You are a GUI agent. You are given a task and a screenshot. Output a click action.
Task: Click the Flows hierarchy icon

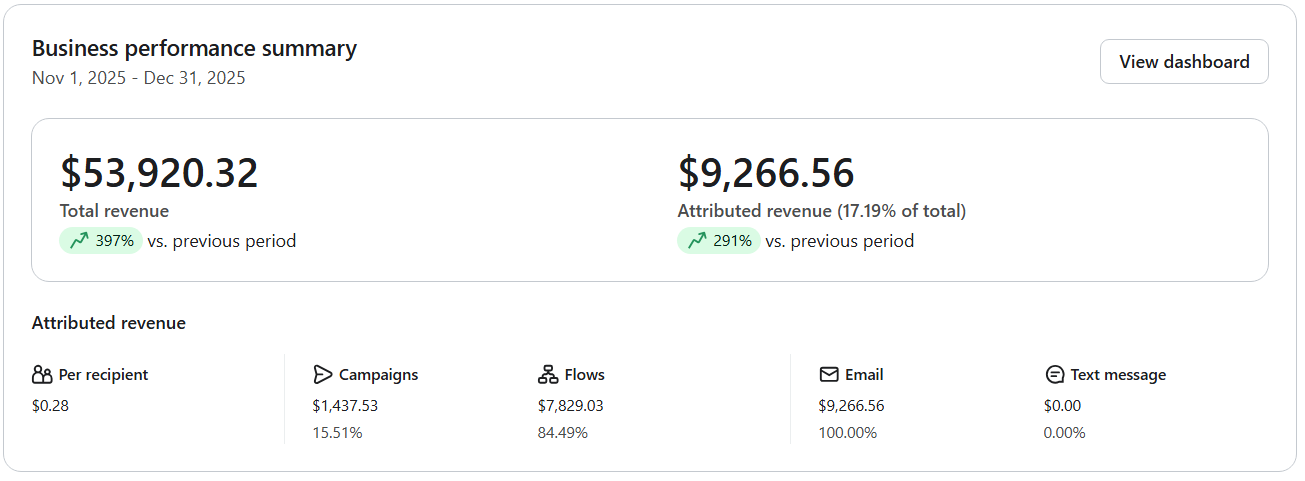[547, 375]
